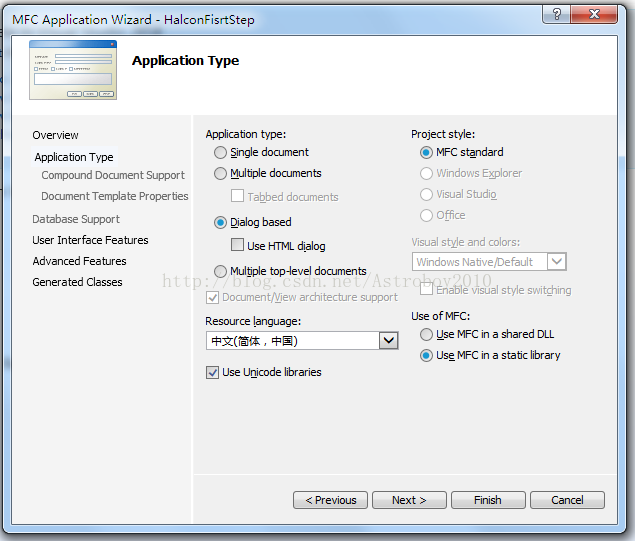Select Multiple documents application type
635x541 pixels.
click(220, 173)
